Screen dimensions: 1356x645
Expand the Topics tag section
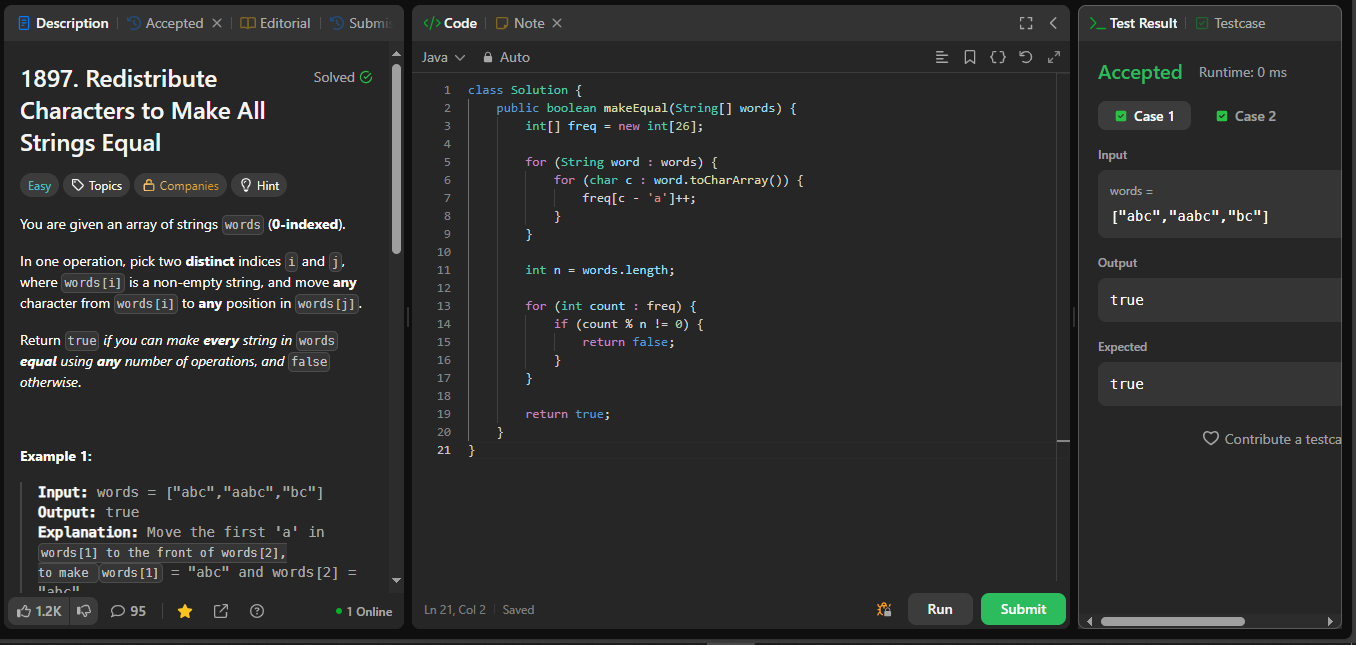tap(96, 185)
